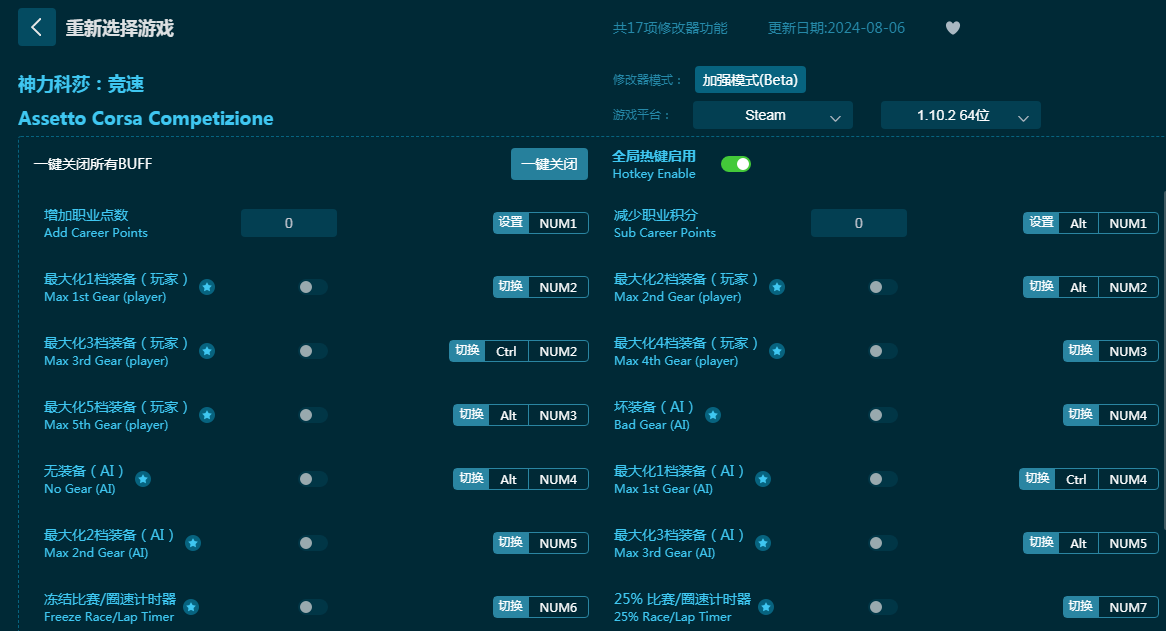Click the 更新日期:2024-08-06 text
This screenshot has width=1166, height=631.
pos(837,28)
